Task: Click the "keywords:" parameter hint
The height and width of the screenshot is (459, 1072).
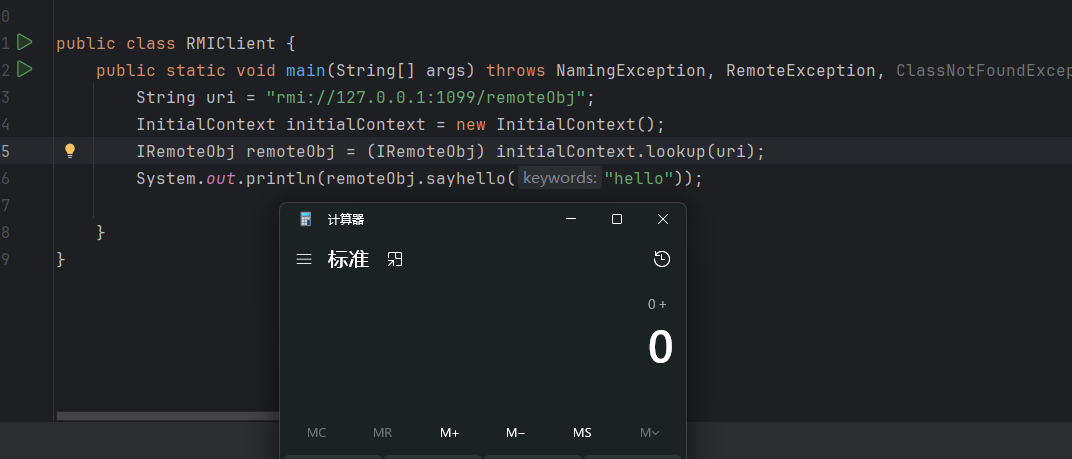Action: pos(560,178)
